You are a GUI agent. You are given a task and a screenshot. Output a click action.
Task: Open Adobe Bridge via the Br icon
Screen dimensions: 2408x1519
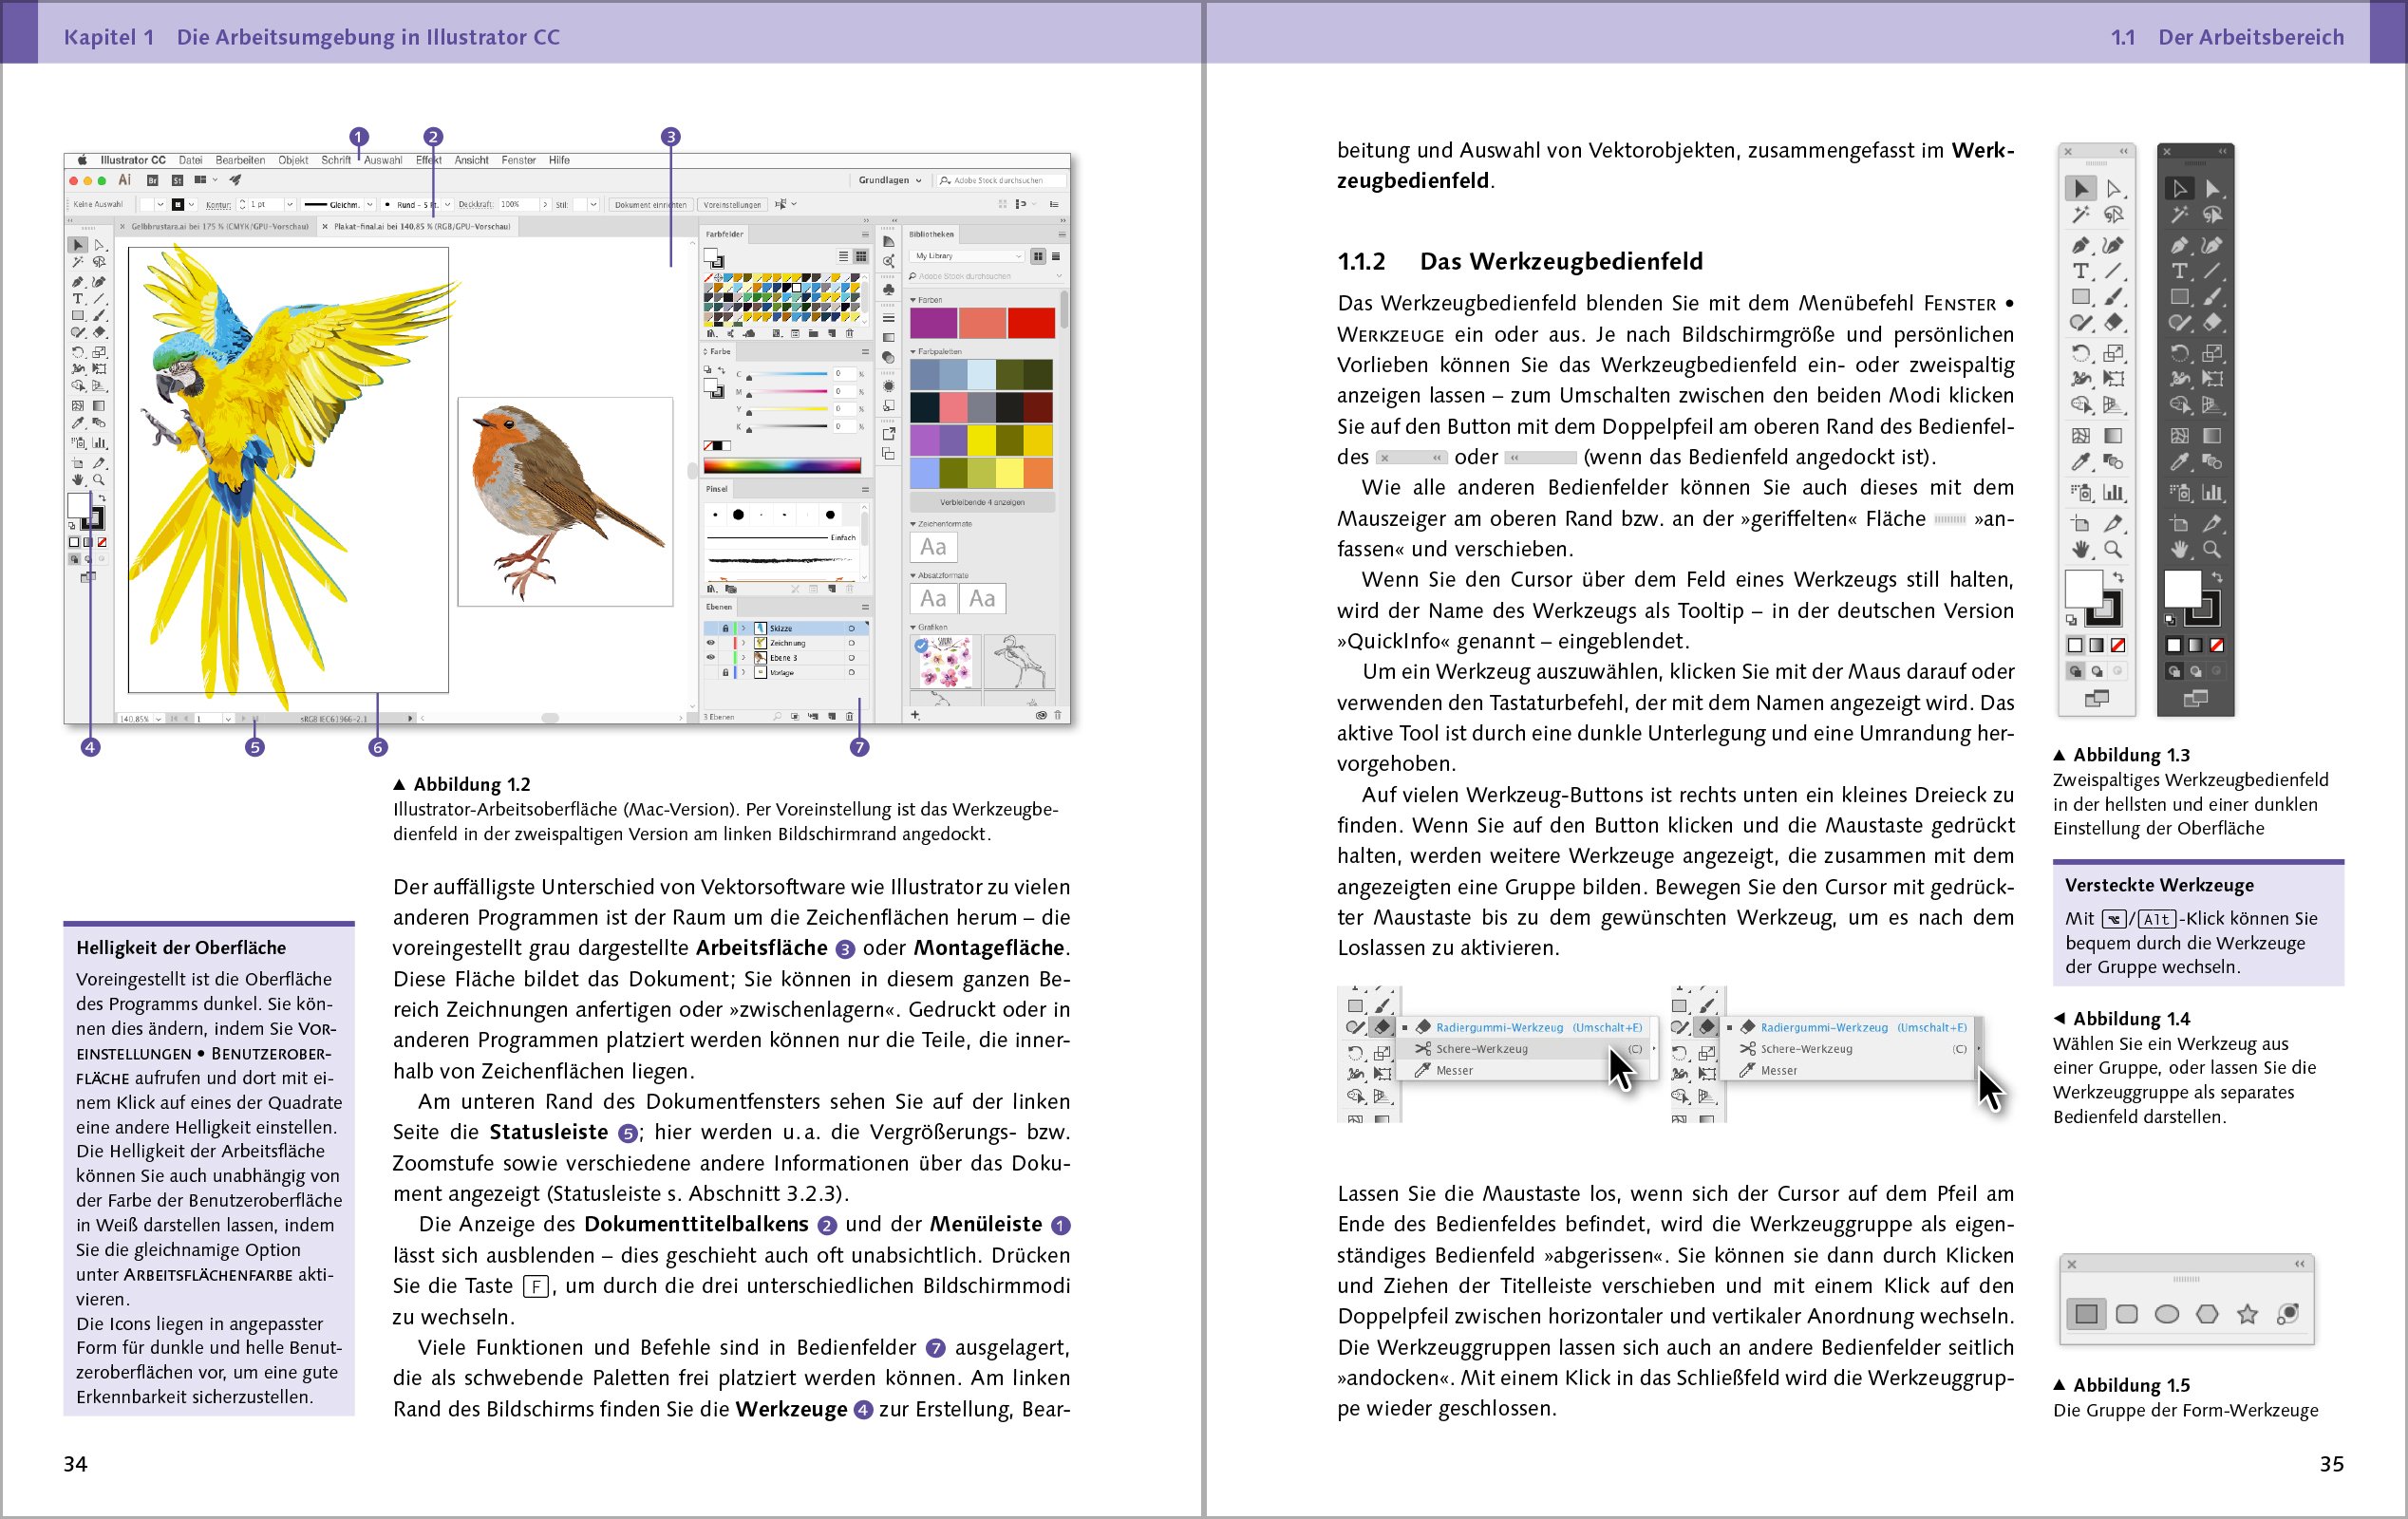[153, 181]
